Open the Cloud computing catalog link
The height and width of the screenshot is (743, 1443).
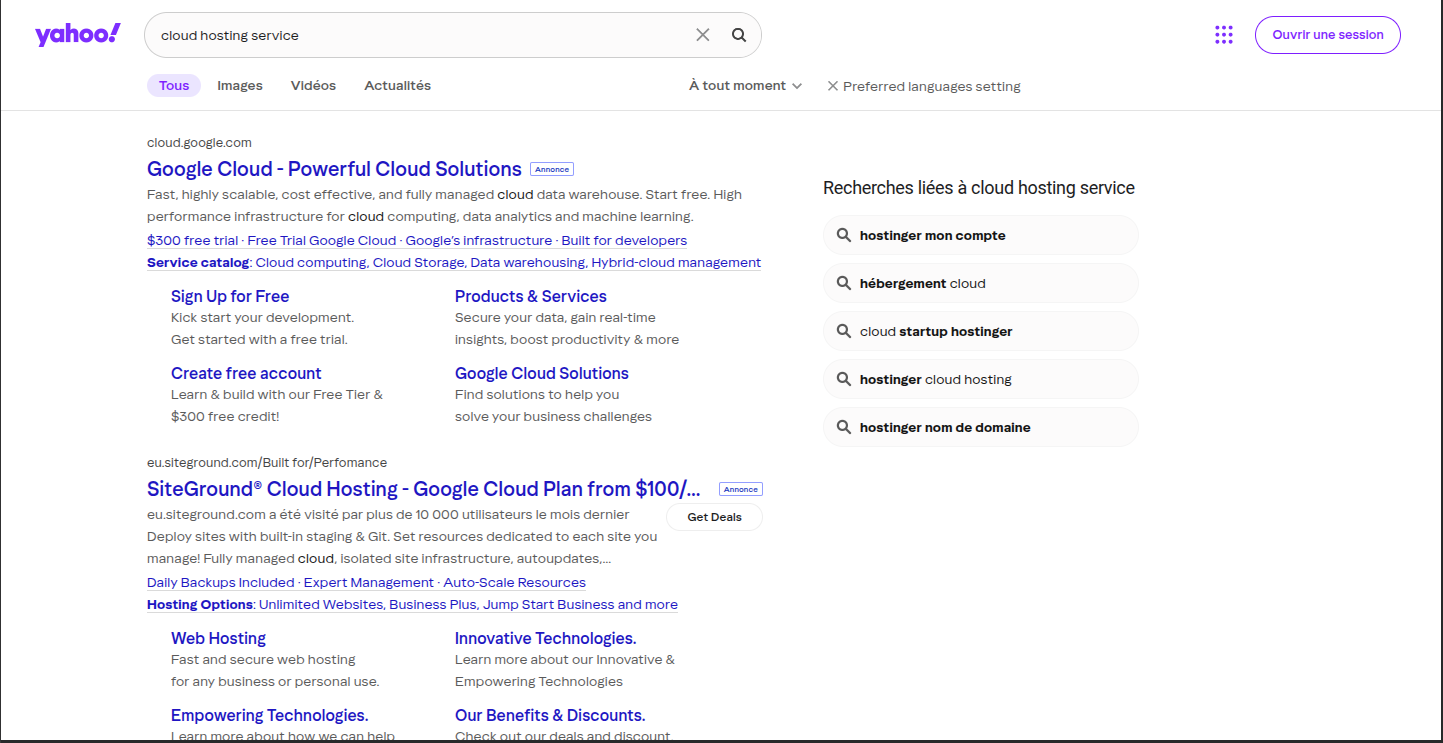click(x=311, y=262)
